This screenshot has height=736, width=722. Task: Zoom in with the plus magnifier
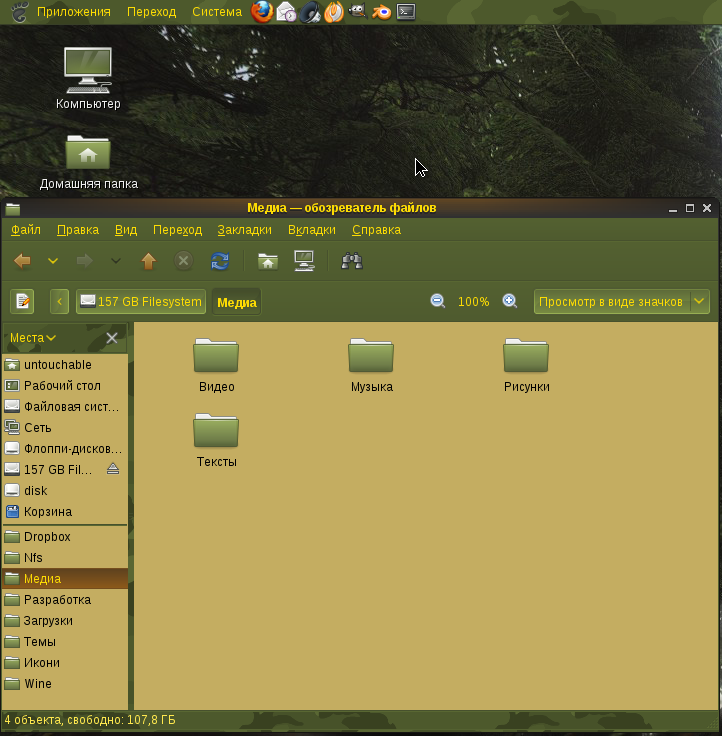[509, 301]
